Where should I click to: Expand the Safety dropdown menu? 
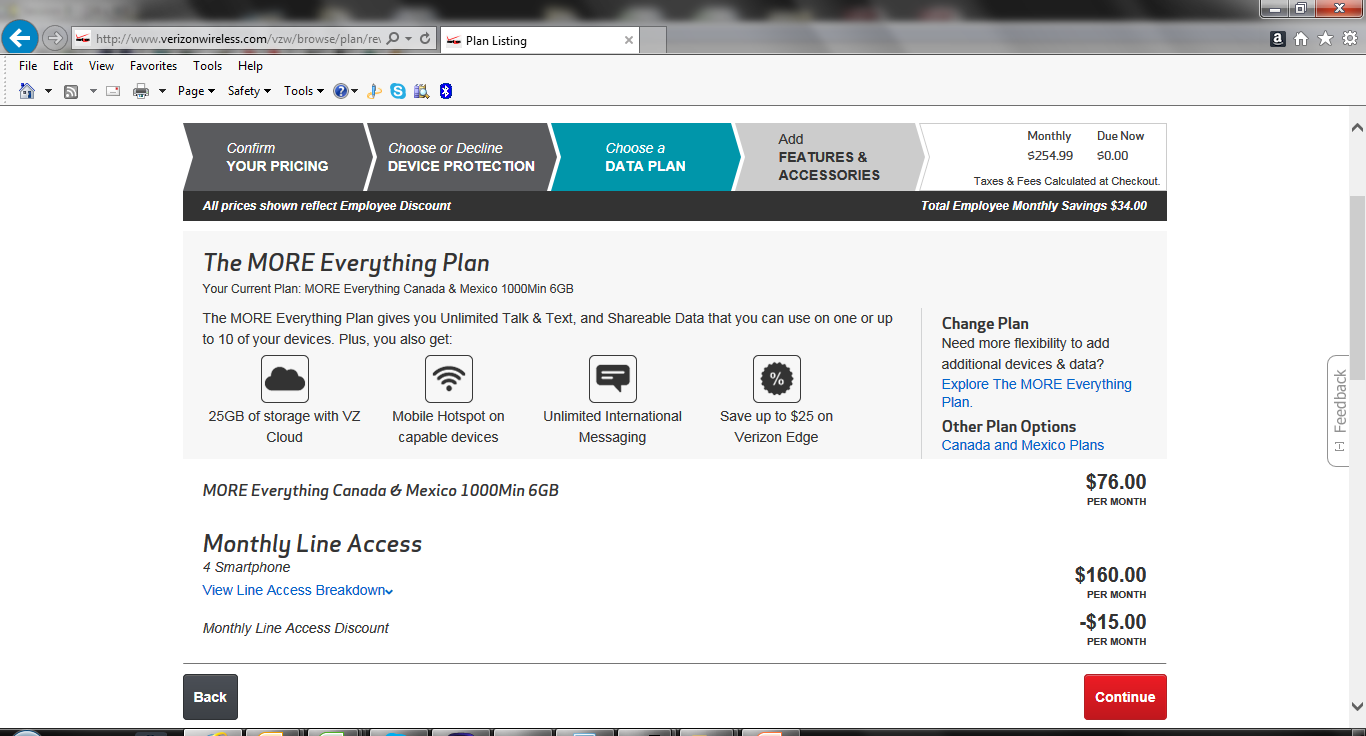pos(249,91)
